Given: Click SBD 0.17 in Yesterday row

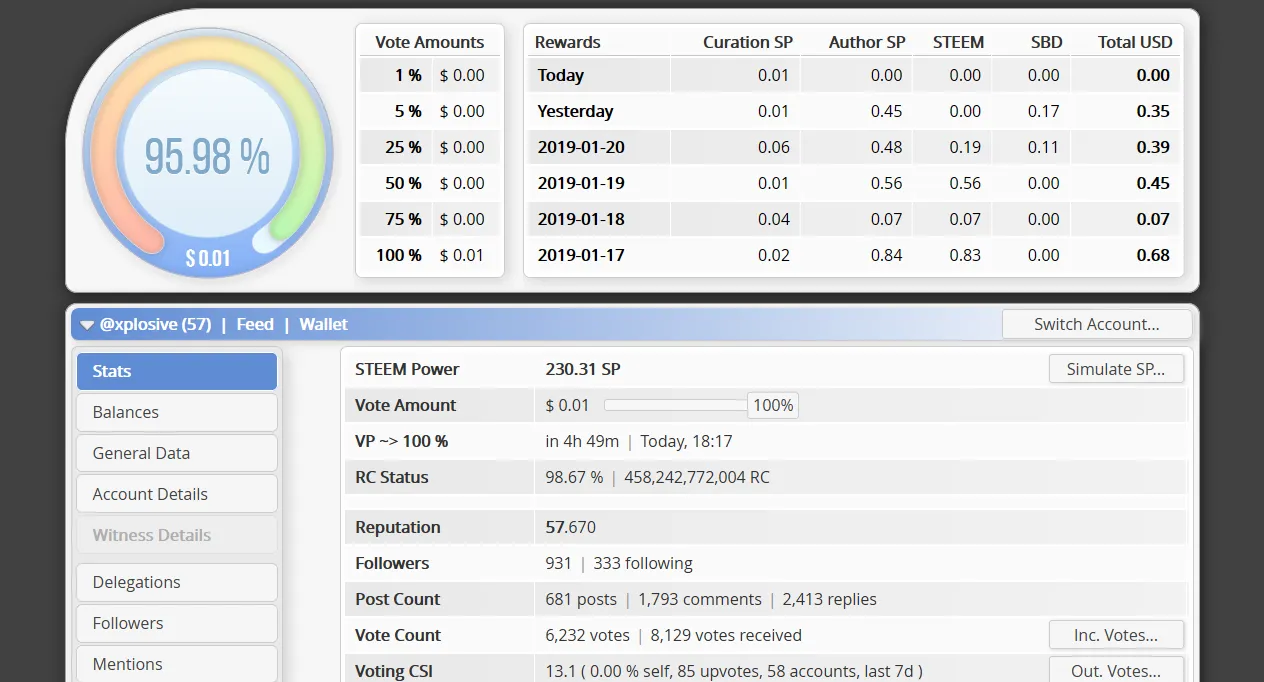Looking at the screenshot, I should (x=1044, y=111).
